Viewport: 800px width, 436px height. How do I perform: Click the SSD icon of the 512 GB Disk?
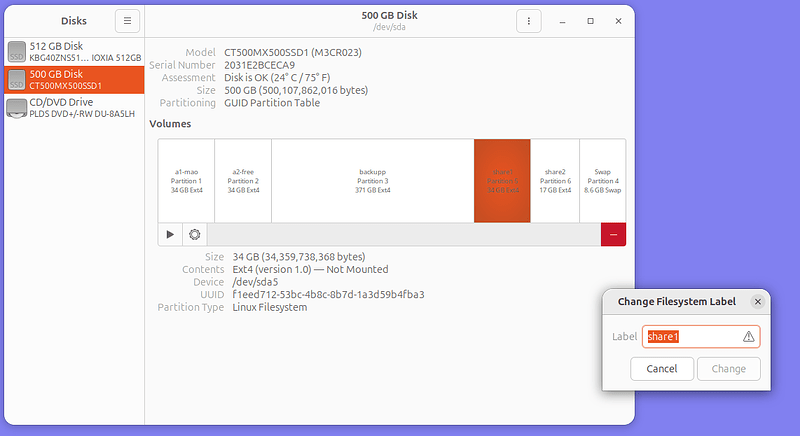pyautogui.click(x=17, y=52)
